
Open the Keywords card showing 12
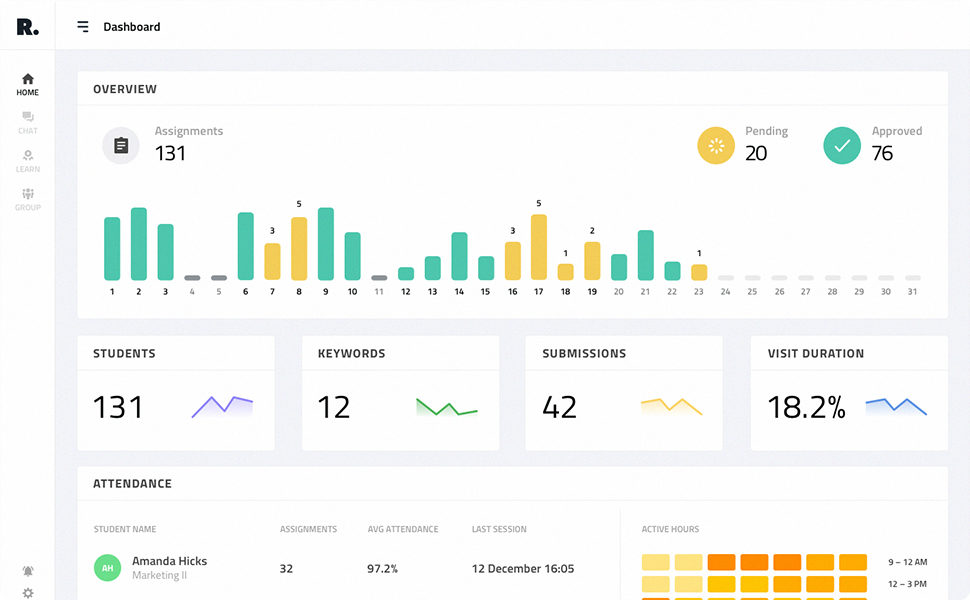click(400, 393)
